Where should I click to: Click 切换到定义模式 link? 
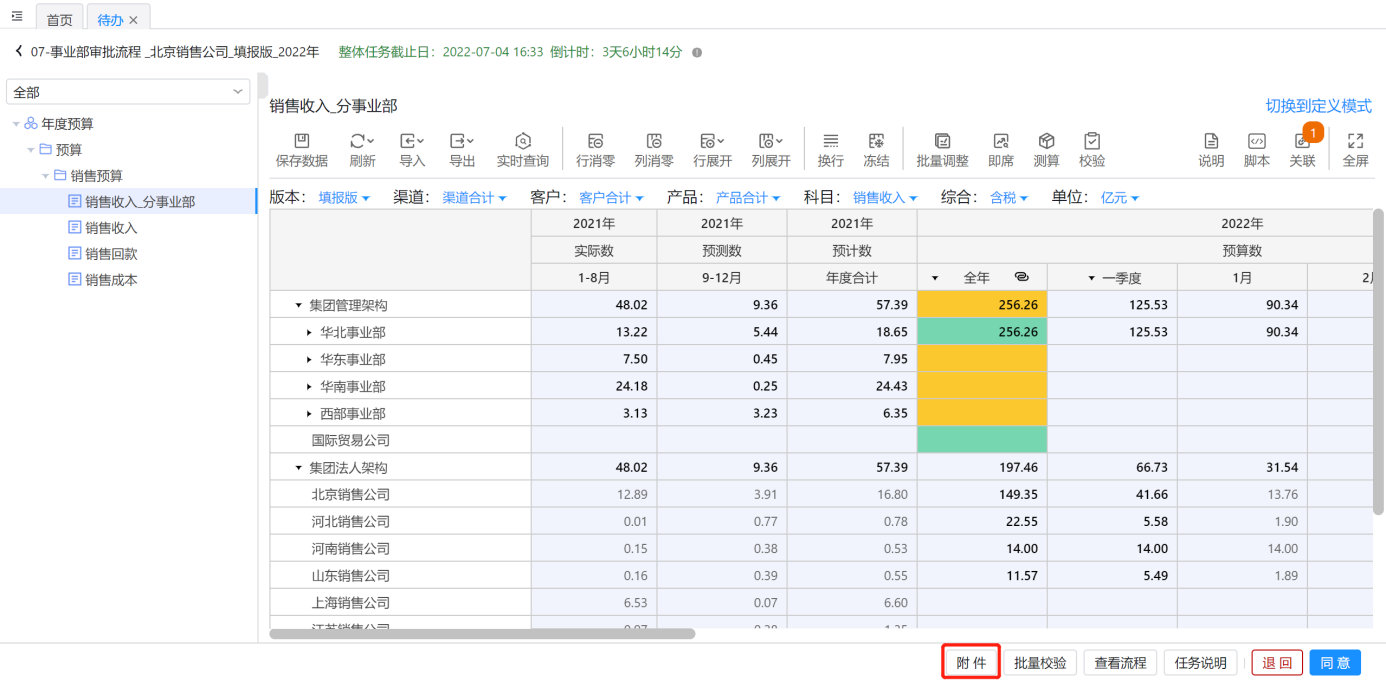tap(1318, 106)
